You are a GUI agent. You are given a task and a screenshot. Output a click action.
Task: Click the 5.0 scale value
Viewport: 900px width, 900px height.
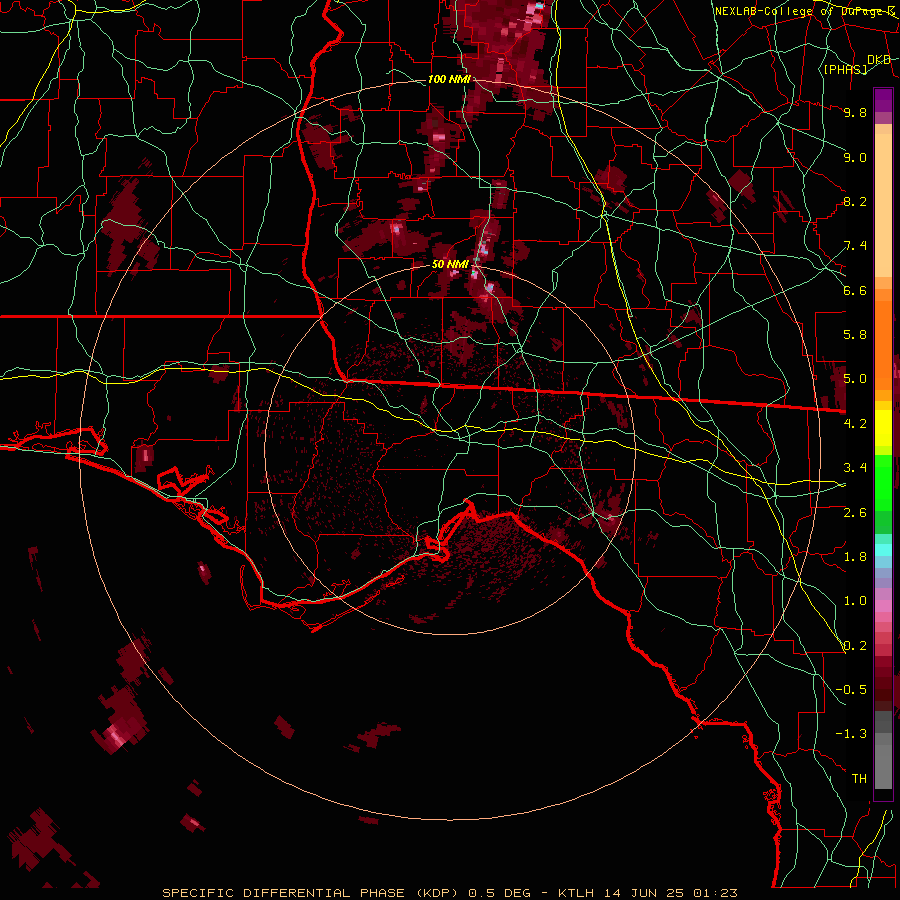point(855,379)
